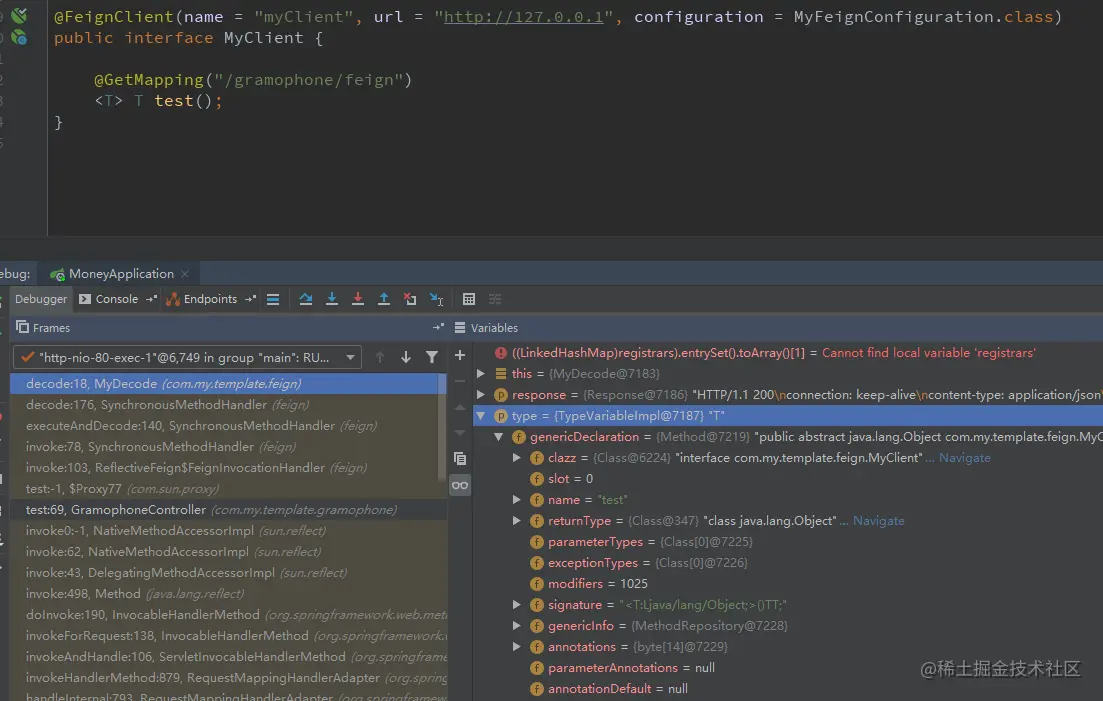Add a new watch with plus icon
1103x701 pixels.
[x=459, y=356]
